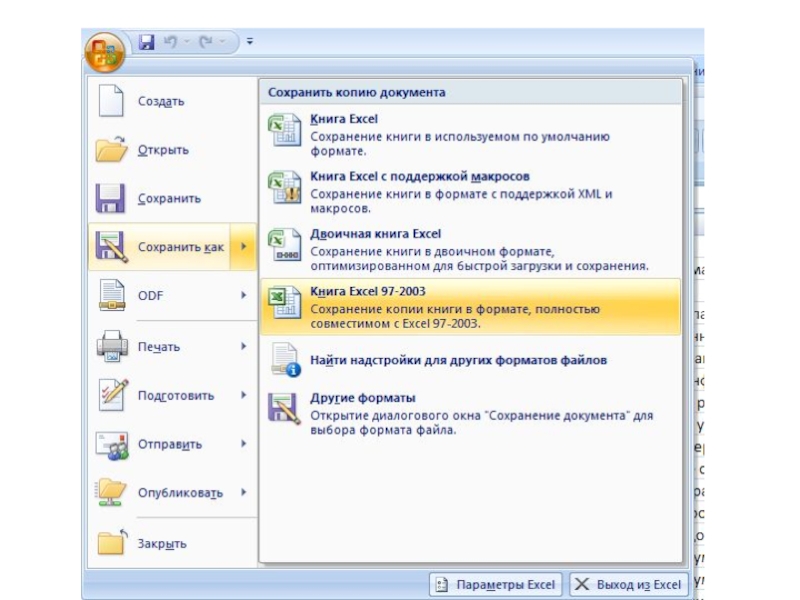Click the round Office button
Screen dimensions: 800x600
pyautogui.click(x=105, y=53)
